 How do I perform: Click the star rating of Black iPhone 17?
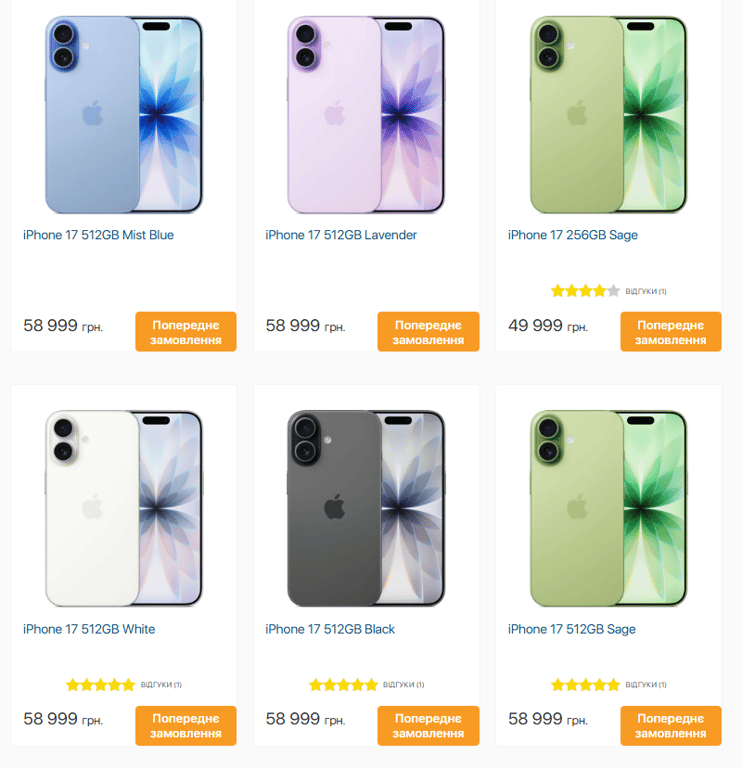point(343,684)
